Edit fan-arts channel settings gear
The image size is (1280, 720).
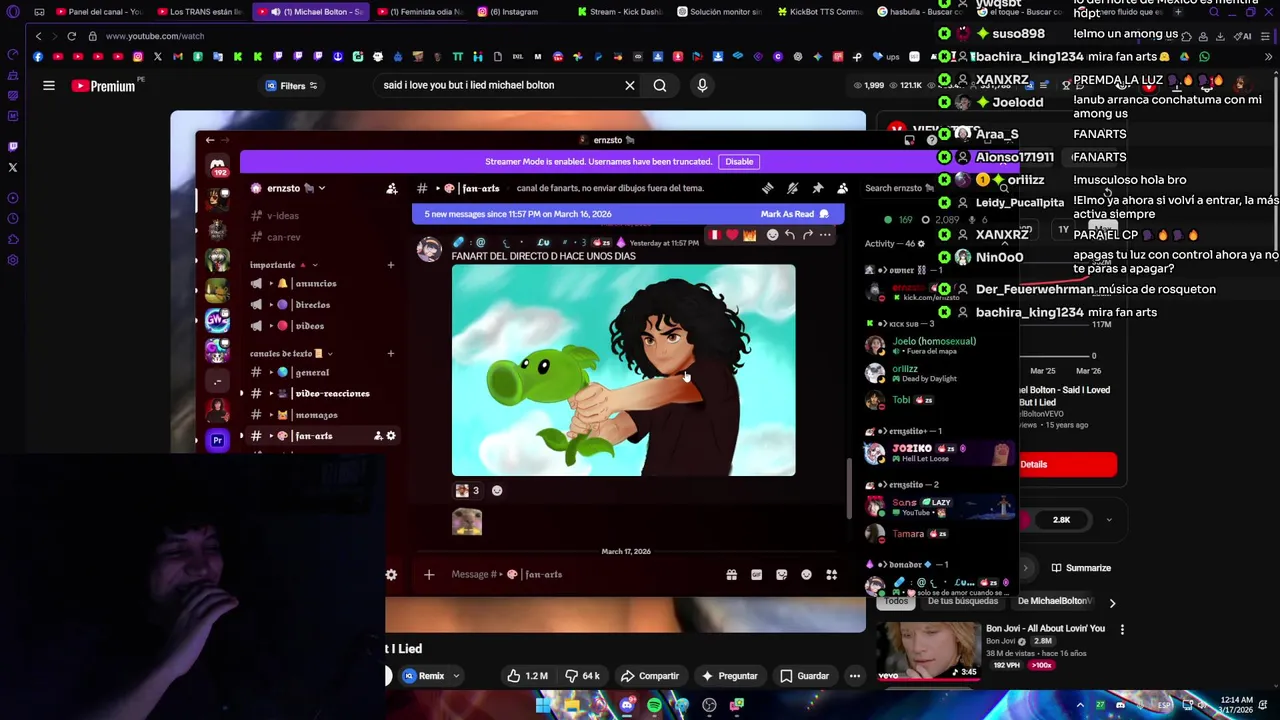pyautogui.click(x=391, y=436)
